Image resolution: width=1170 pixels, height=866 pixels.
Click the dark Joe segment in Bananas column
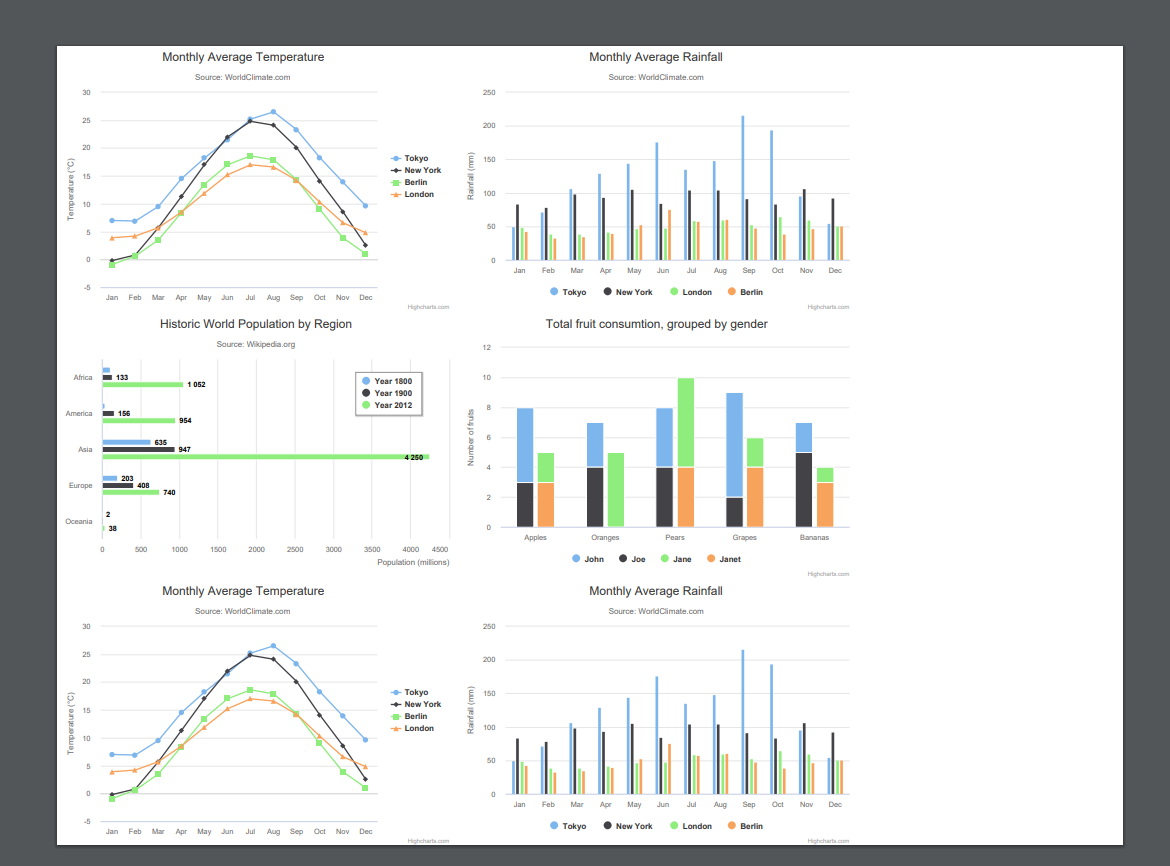pyautogui.click(x=804, y=490)
